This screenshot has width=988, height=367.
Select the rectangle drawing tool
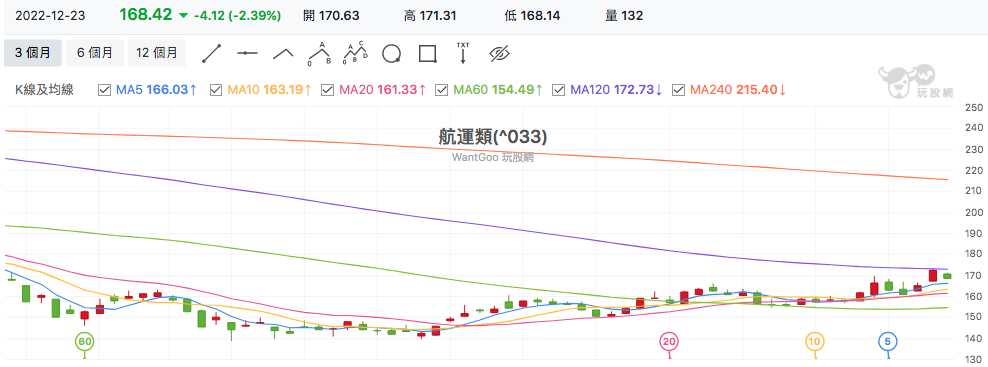[x=428, y=54]
